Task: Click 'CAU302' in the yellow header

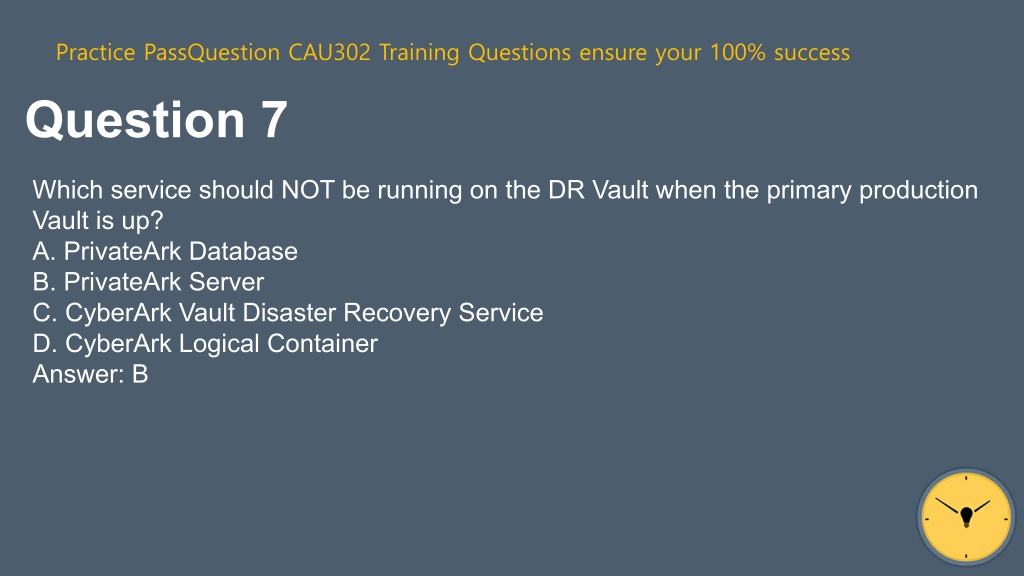Action: (329, 52)
